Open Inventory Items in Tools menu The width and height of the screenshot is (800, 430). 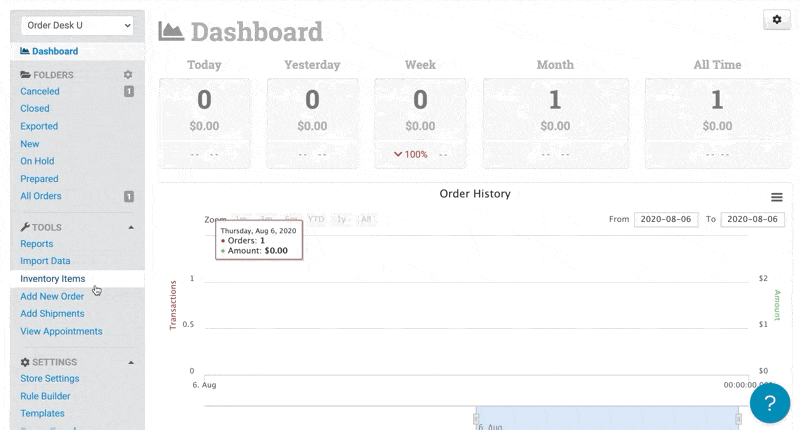coord(53,279)
